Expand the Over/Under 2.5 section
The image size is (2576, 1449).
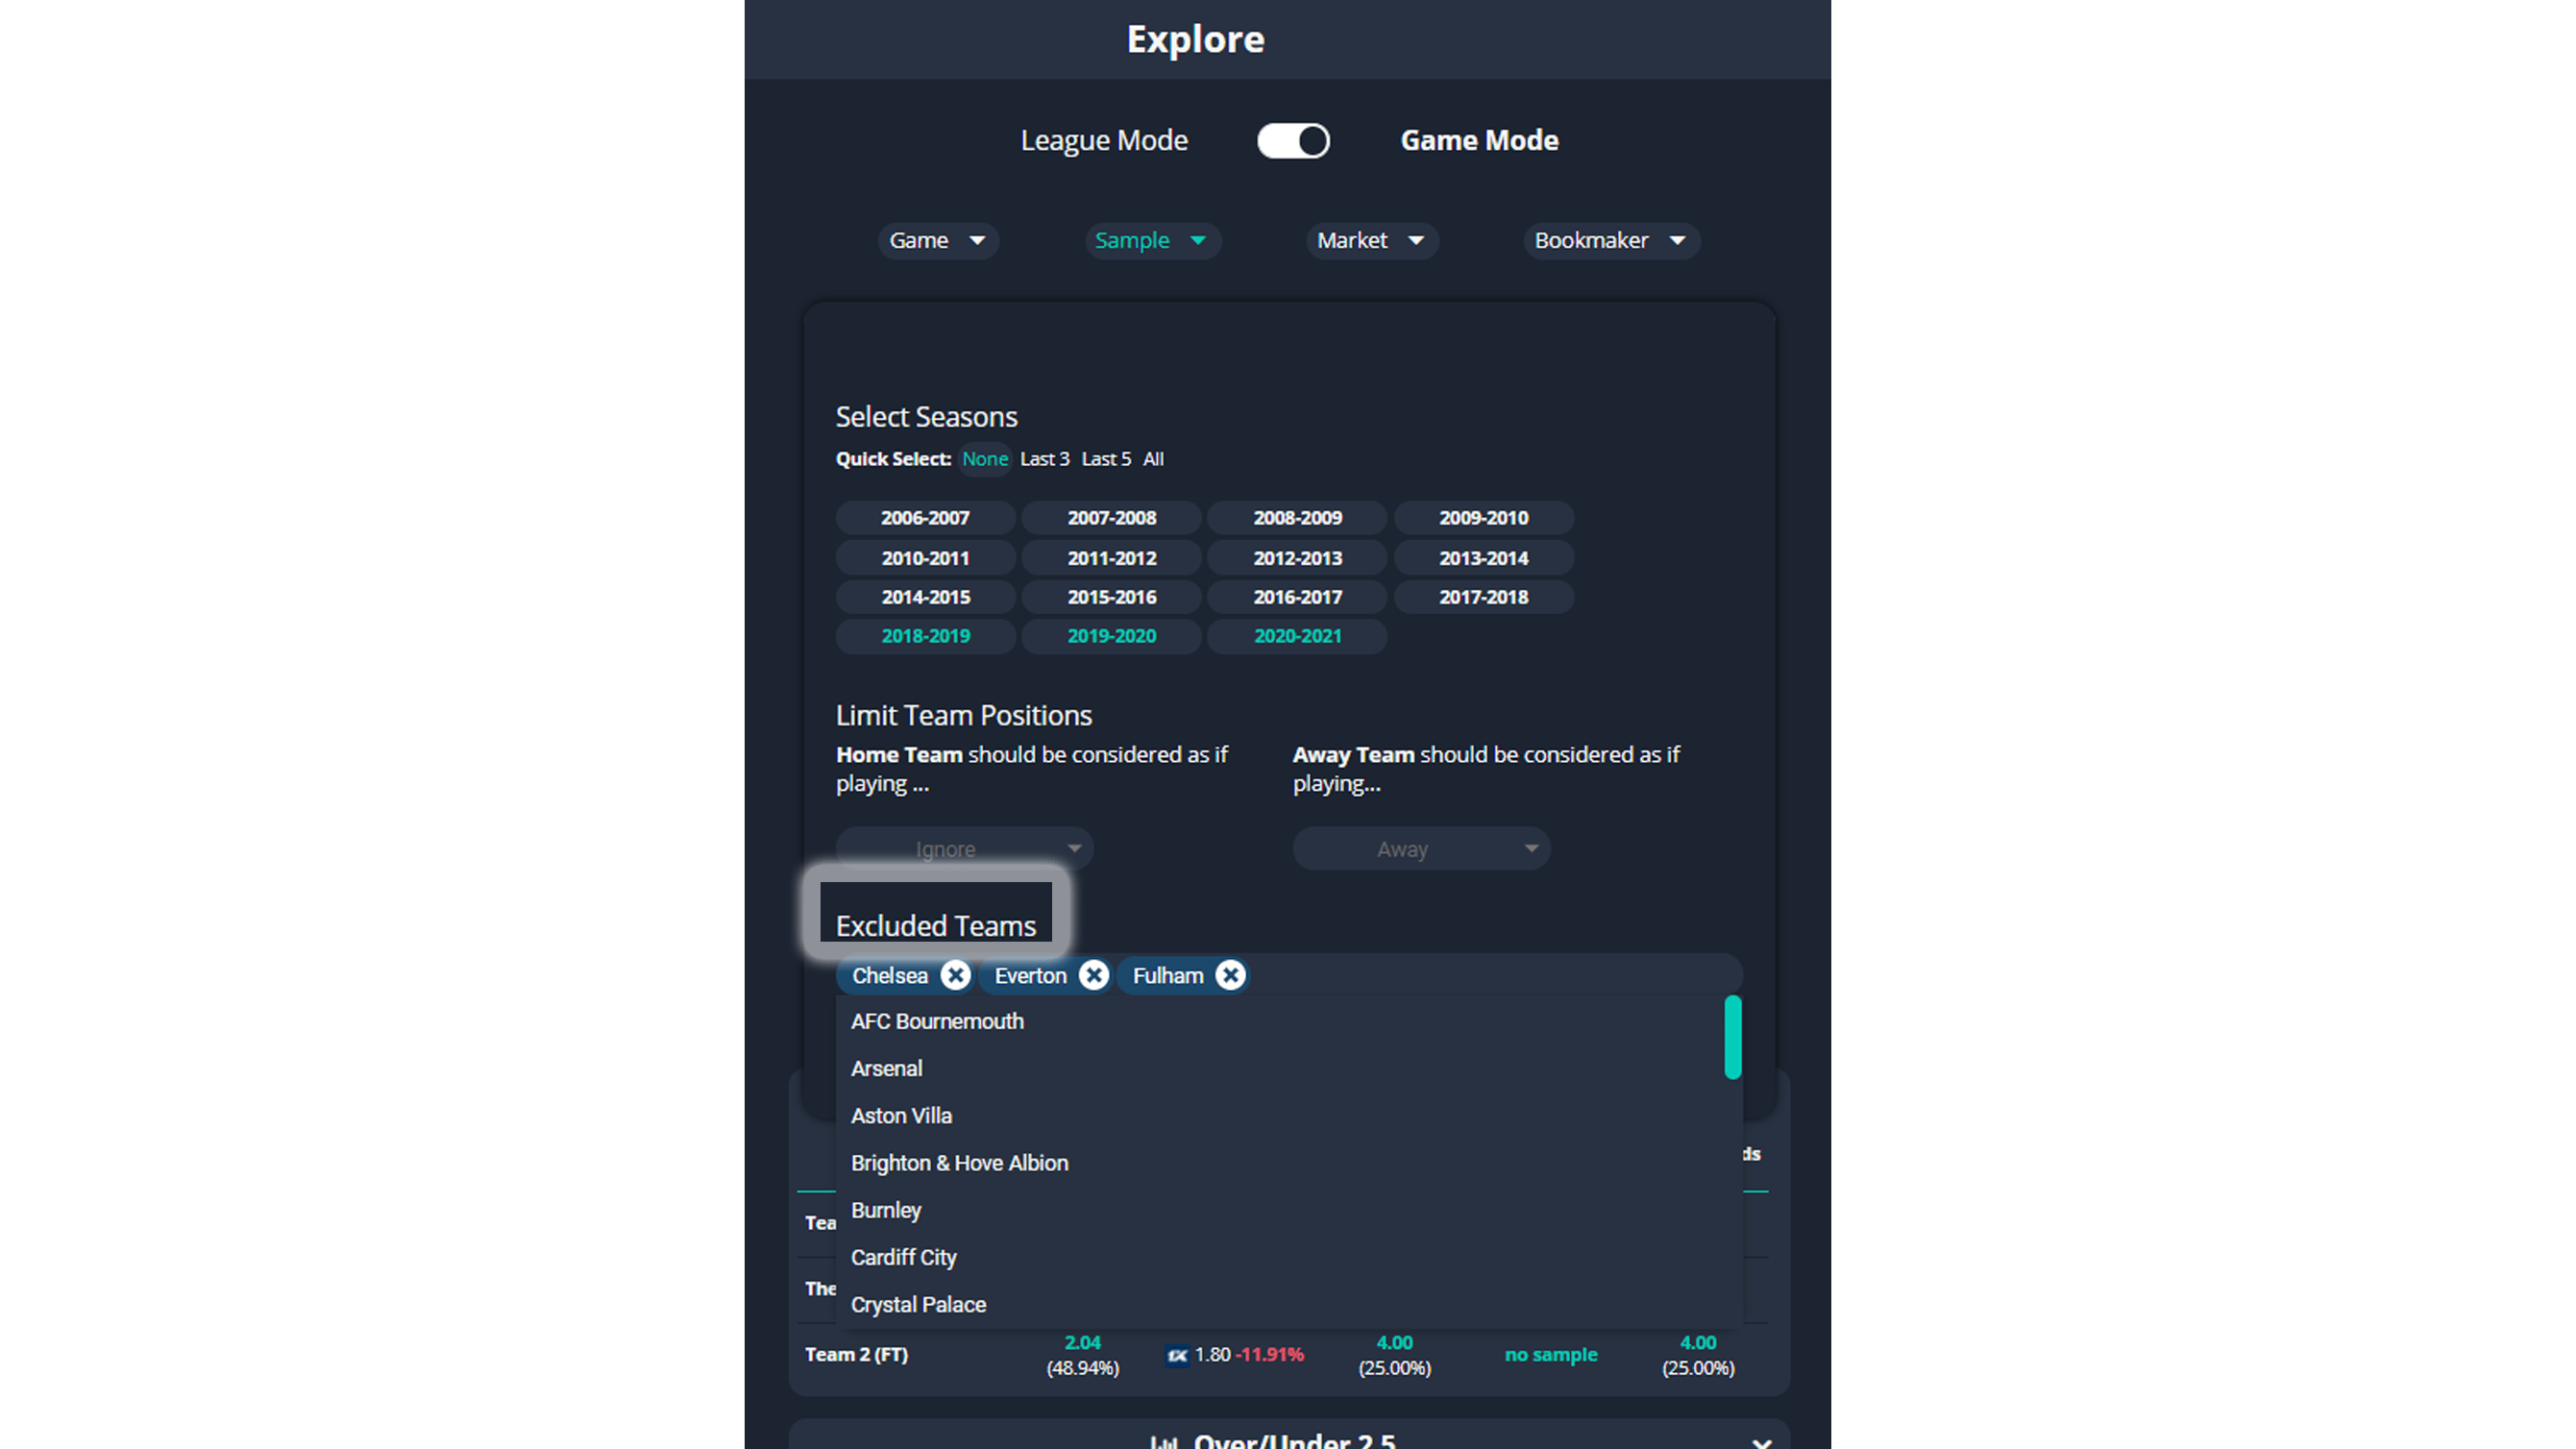click(1762, 1442)
